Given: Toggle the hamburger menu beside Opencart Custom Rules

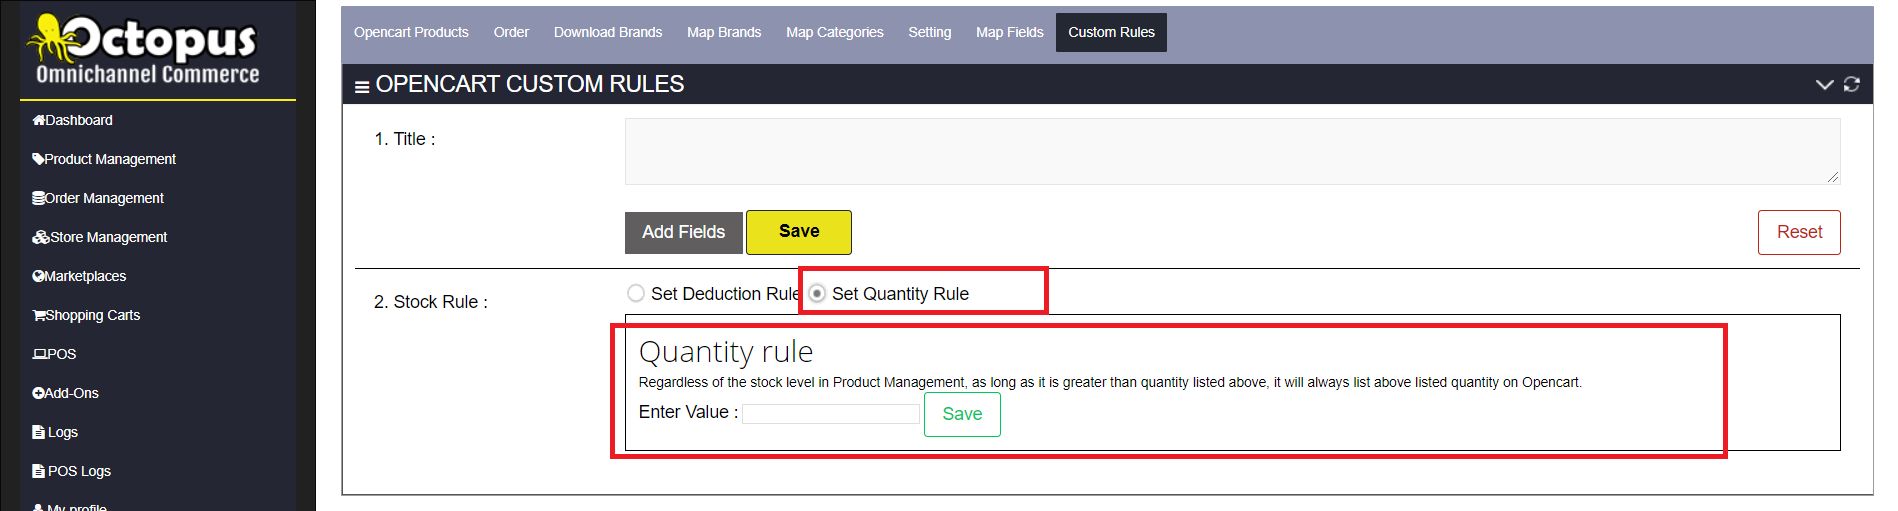Looking at the screenshot, I should [x=362, y=87].
